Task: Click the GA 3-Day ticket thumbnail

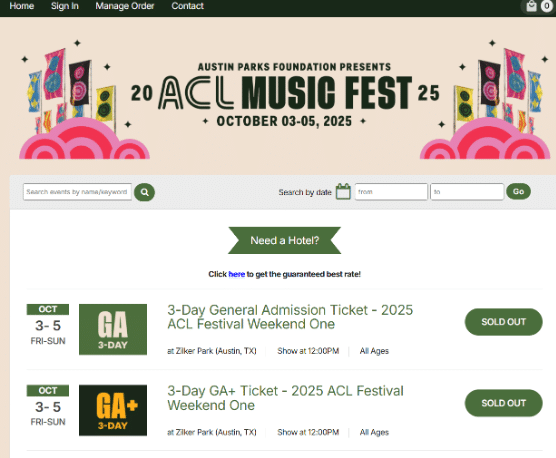Action: [113, 329]
